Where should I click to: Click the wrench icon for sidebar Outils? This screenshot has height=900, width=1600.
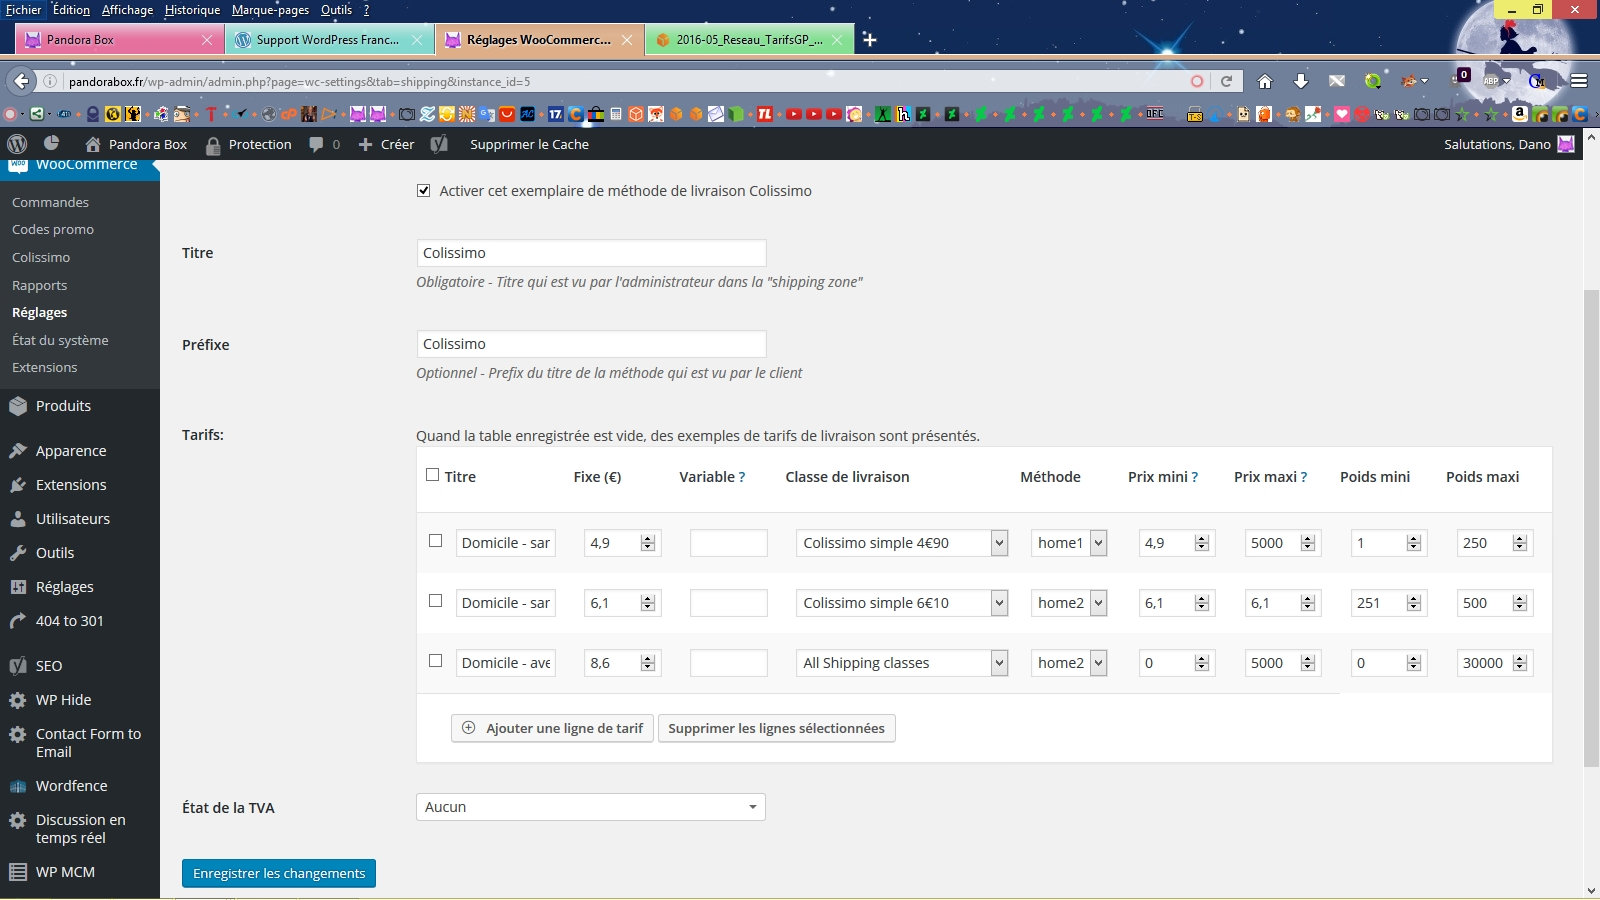click(18, 553)
